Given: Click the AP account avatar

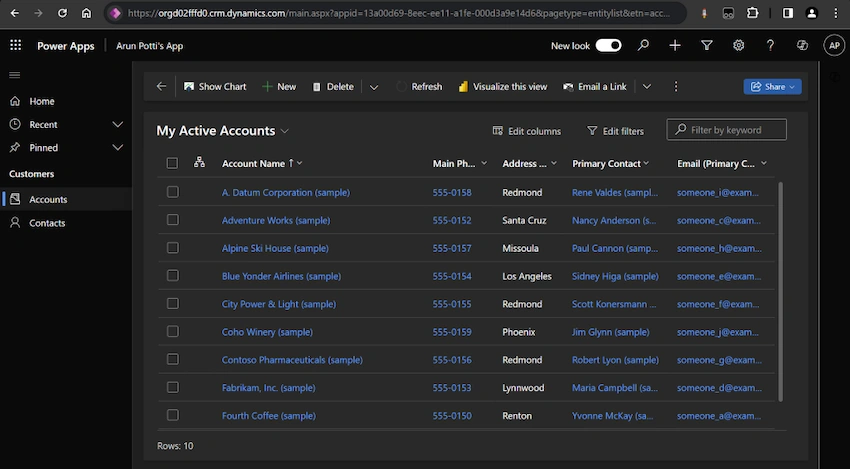Looking at the screenshot, I should pos(834,46).
